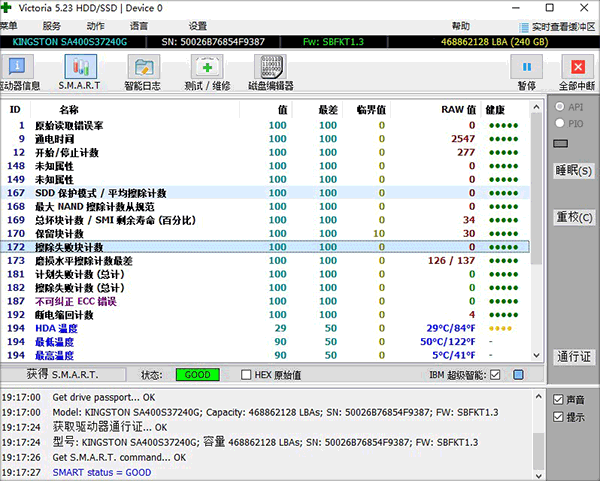Select the PIO radio button
Screen dimensions: 600x481
pos(560,123)
